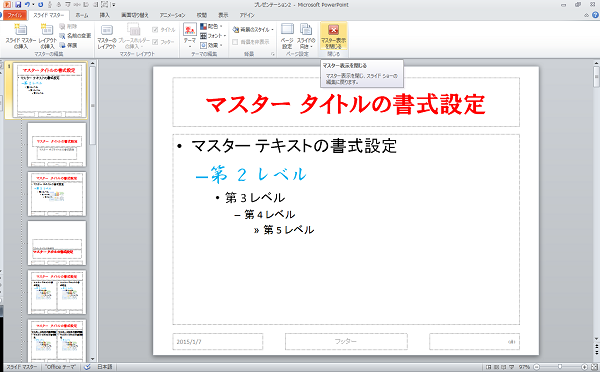Viewport: 600px width, 372px height.
Task: Click the Undo arrow icon
Action: point(27,5)
